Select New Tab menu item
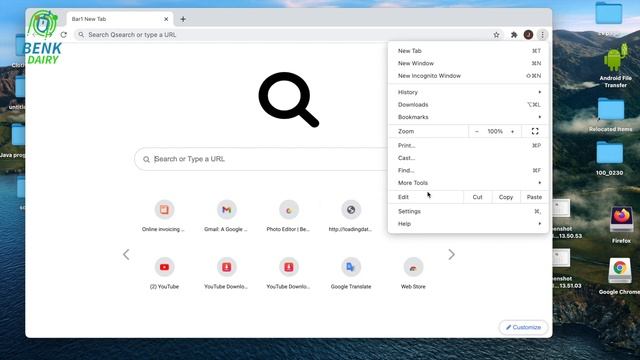 468,51
